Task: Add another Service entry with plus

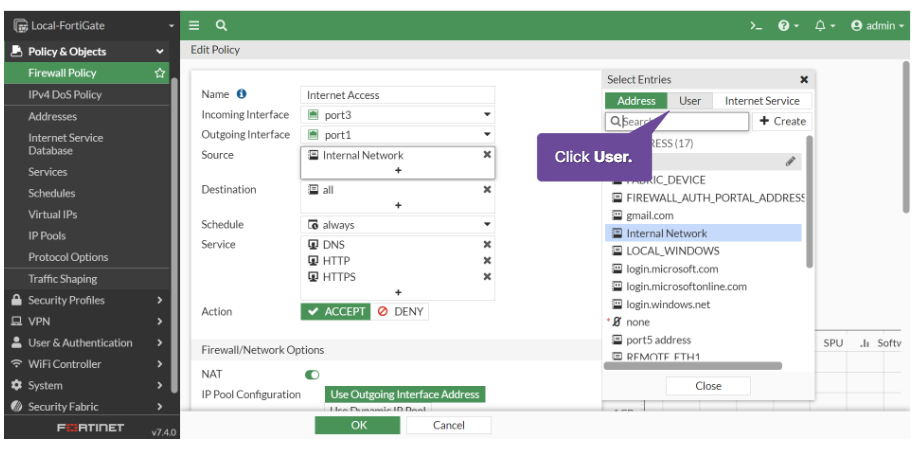Action: (398, 293)
